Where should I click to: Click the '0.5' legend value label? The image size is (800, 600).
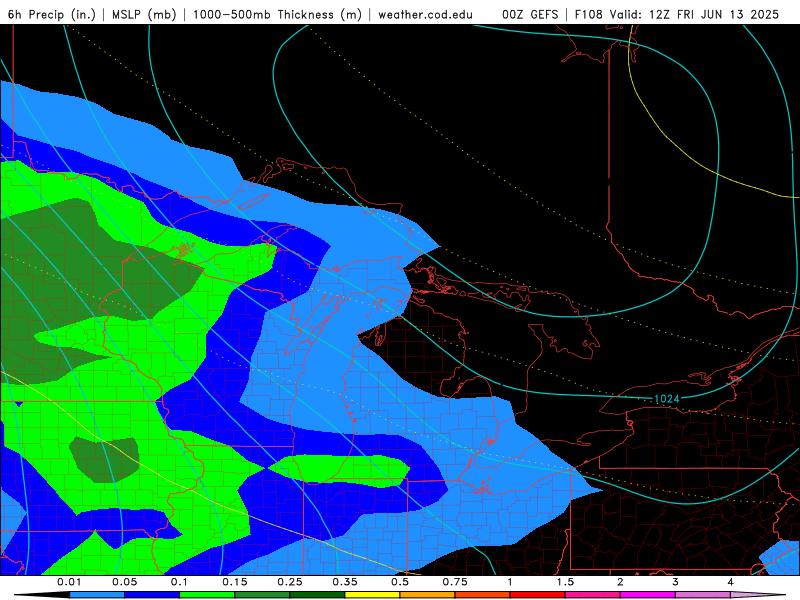click(x=400, y=582)
